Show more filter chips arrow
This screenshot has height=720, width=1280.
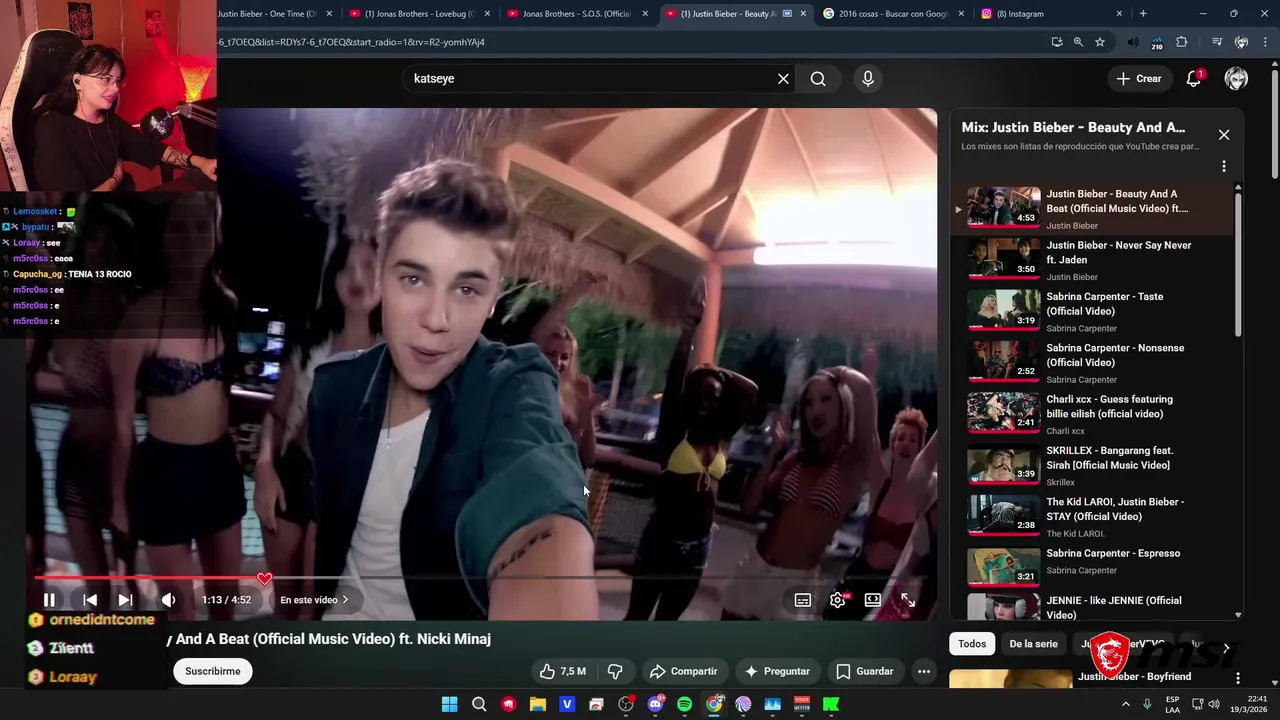click(1226, 648)
